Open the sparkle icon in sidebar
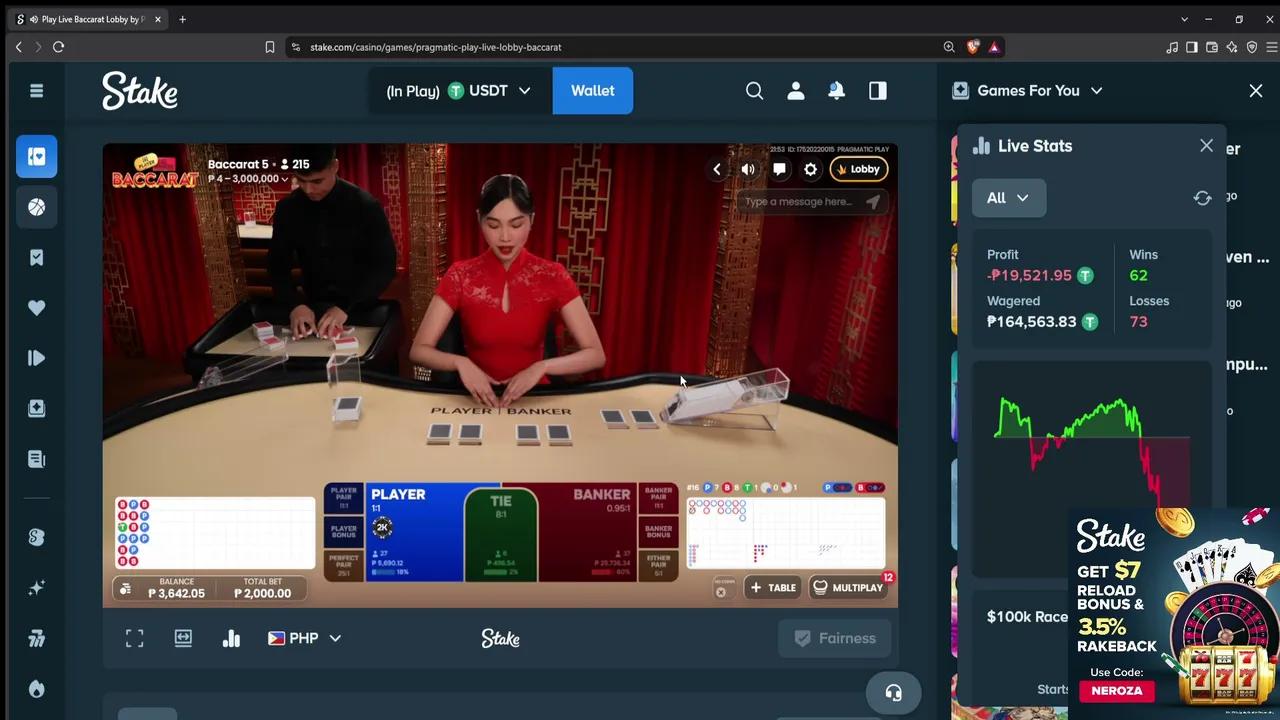1280x720 pixels. pos(37,588)
